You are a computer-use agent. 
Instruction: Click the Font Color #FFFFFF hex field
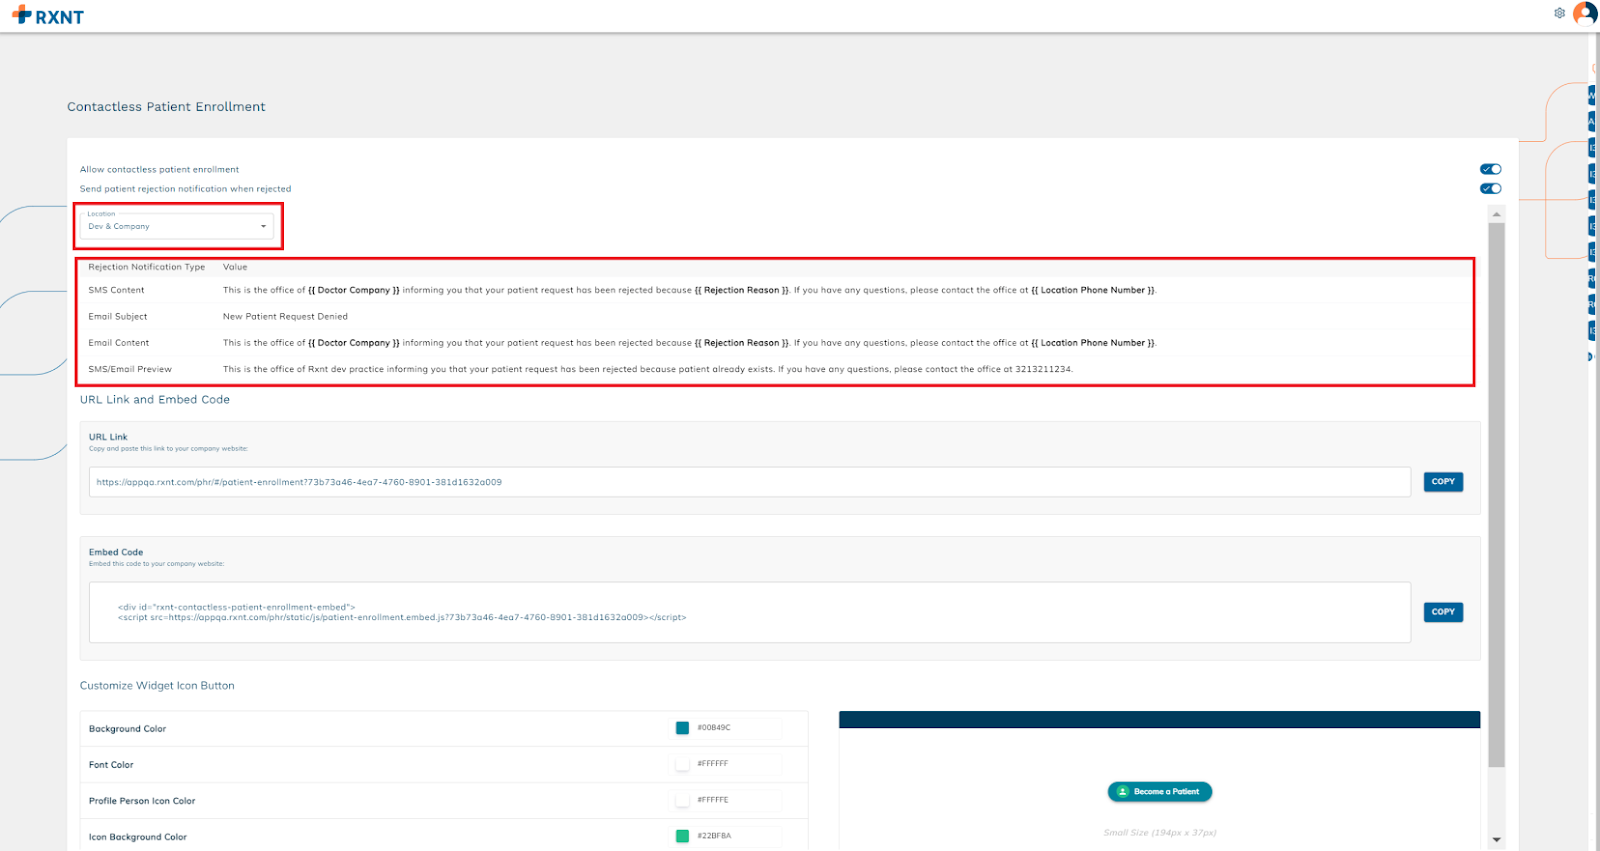pos(737,764)
